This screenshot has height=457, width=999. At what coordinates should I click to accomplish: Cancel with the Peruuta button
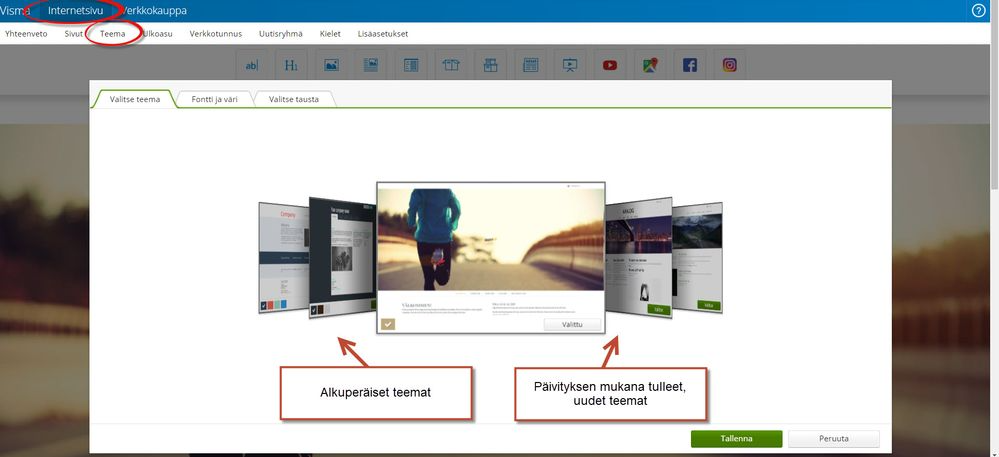click(x=834, y=439)
